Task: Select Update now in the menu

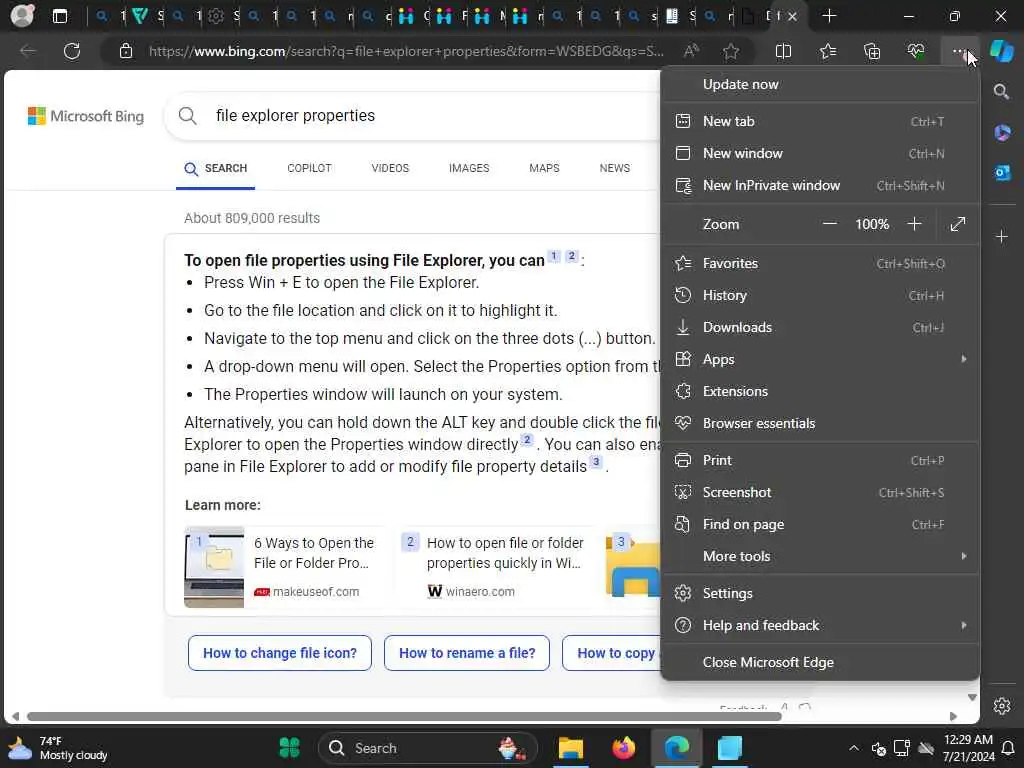Action: (820, 84)
